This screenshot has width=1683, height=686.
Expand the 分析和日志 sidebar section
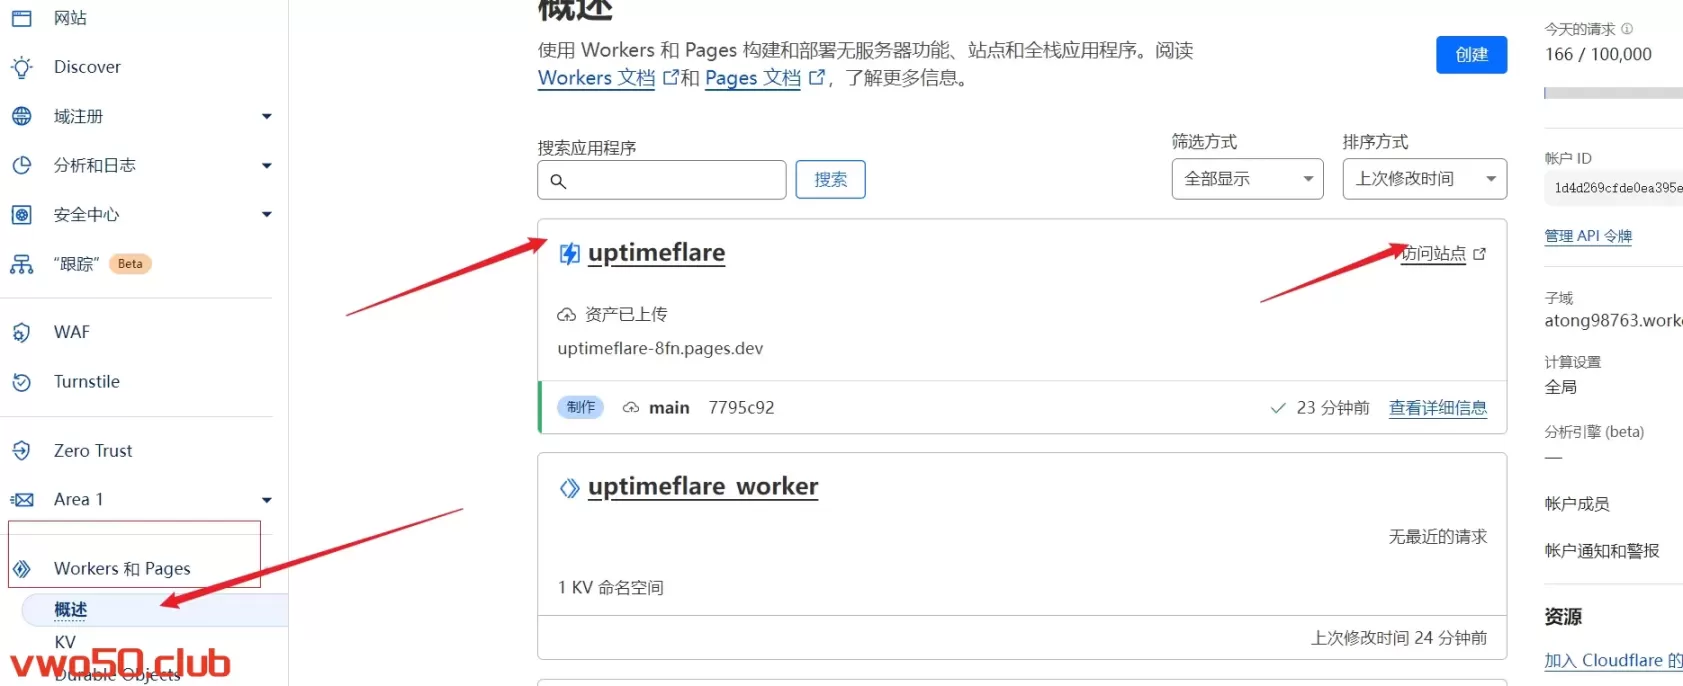pos(266,166)
